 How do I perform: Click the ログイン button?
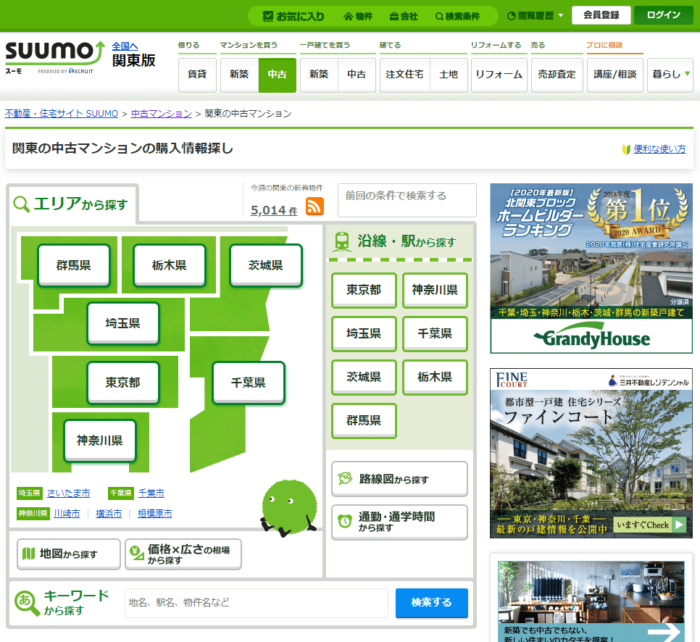click(663, 15)
